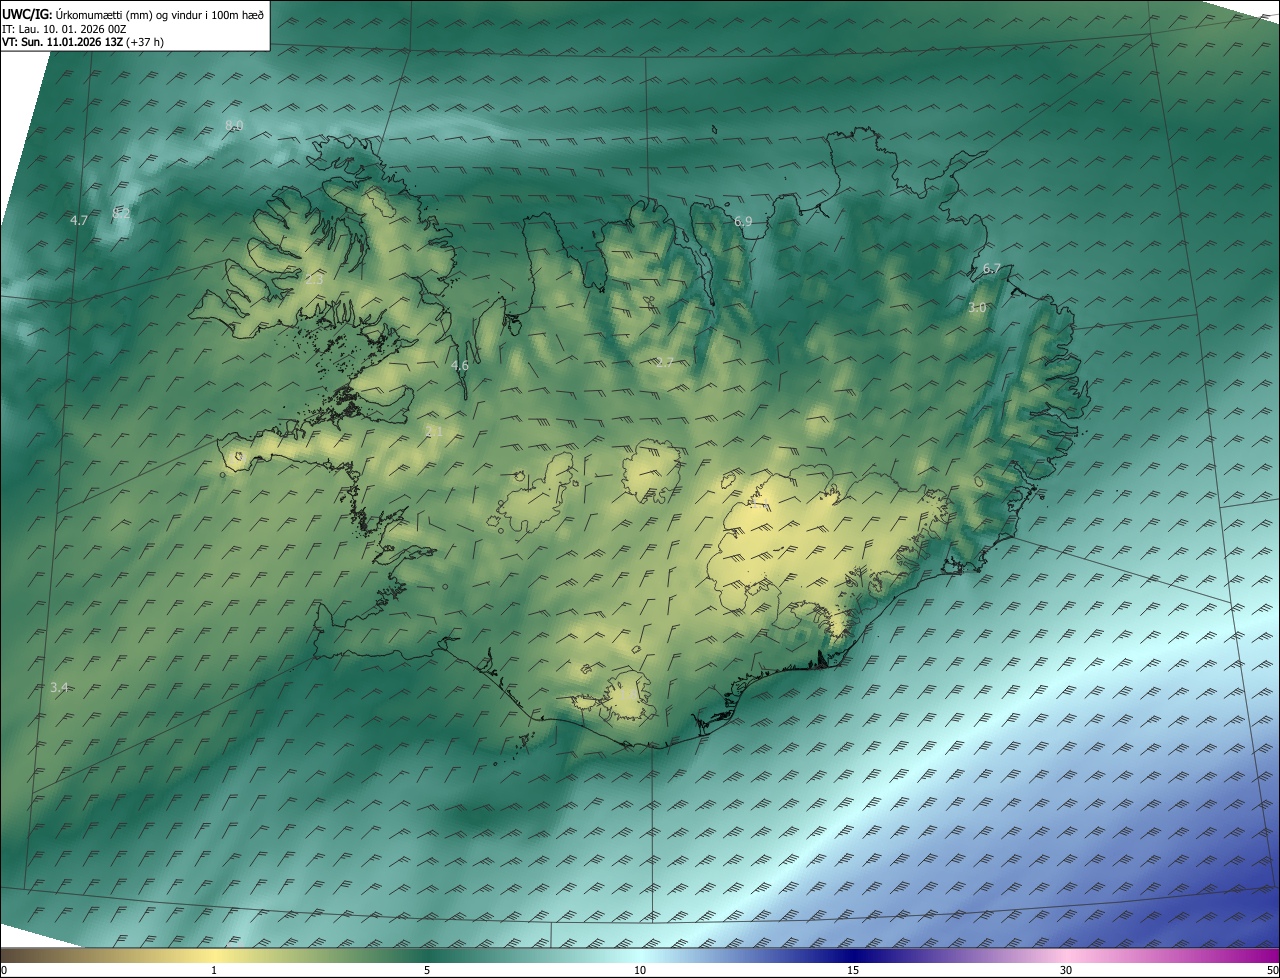Click the 3.4 value label offshore southwest
The image size is (1280, 978).
click(59, 687)
